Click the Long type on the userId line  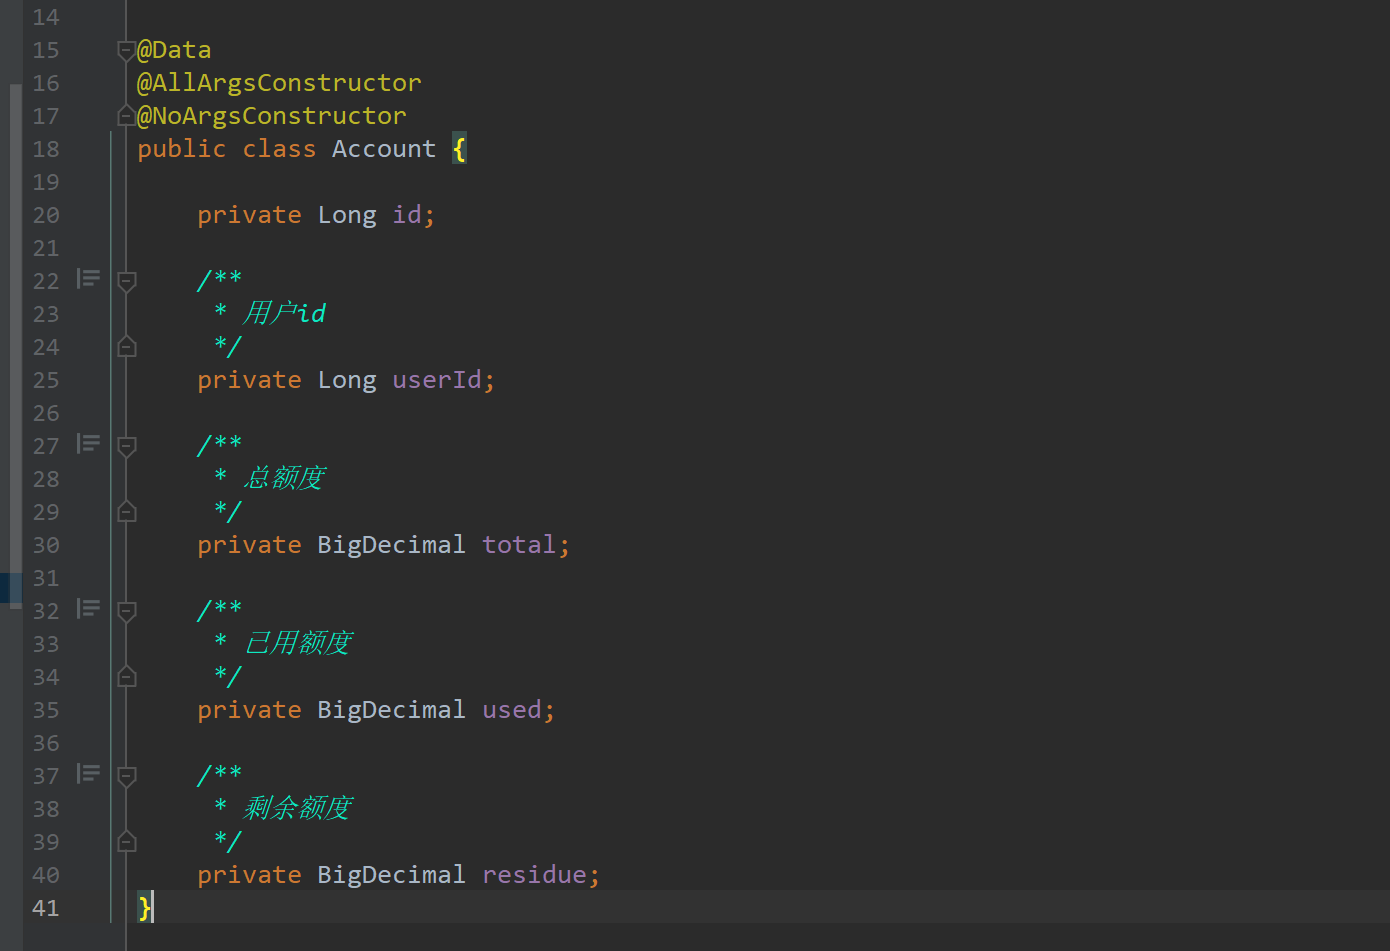click(x=347, y=380)
